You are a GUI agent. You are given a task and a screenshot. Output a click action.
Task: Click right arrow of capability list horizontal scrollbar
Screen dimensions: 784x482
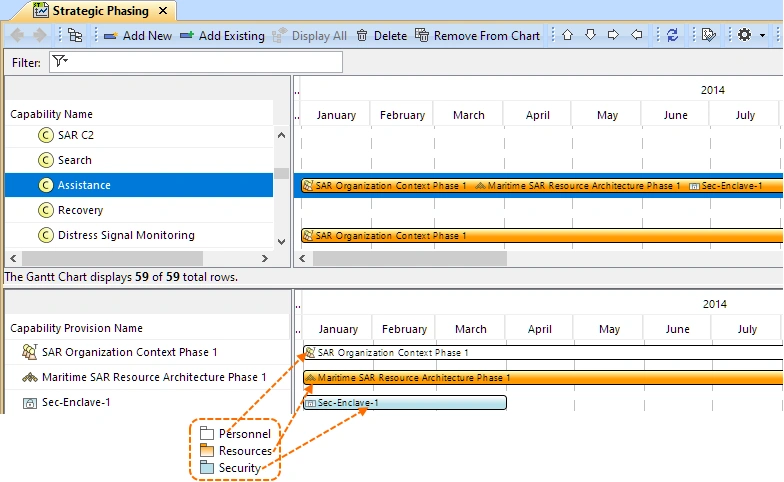(265, 258)
